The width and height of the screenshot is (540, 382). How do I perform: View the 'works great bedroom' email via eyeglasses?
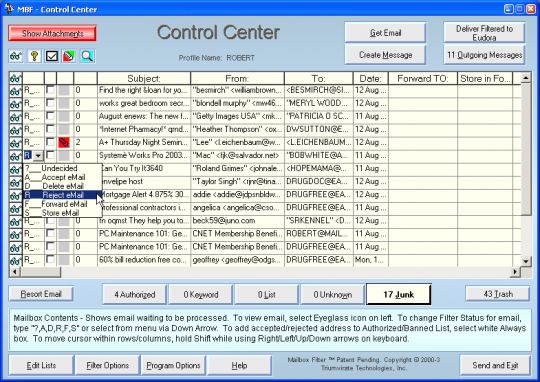16,104
